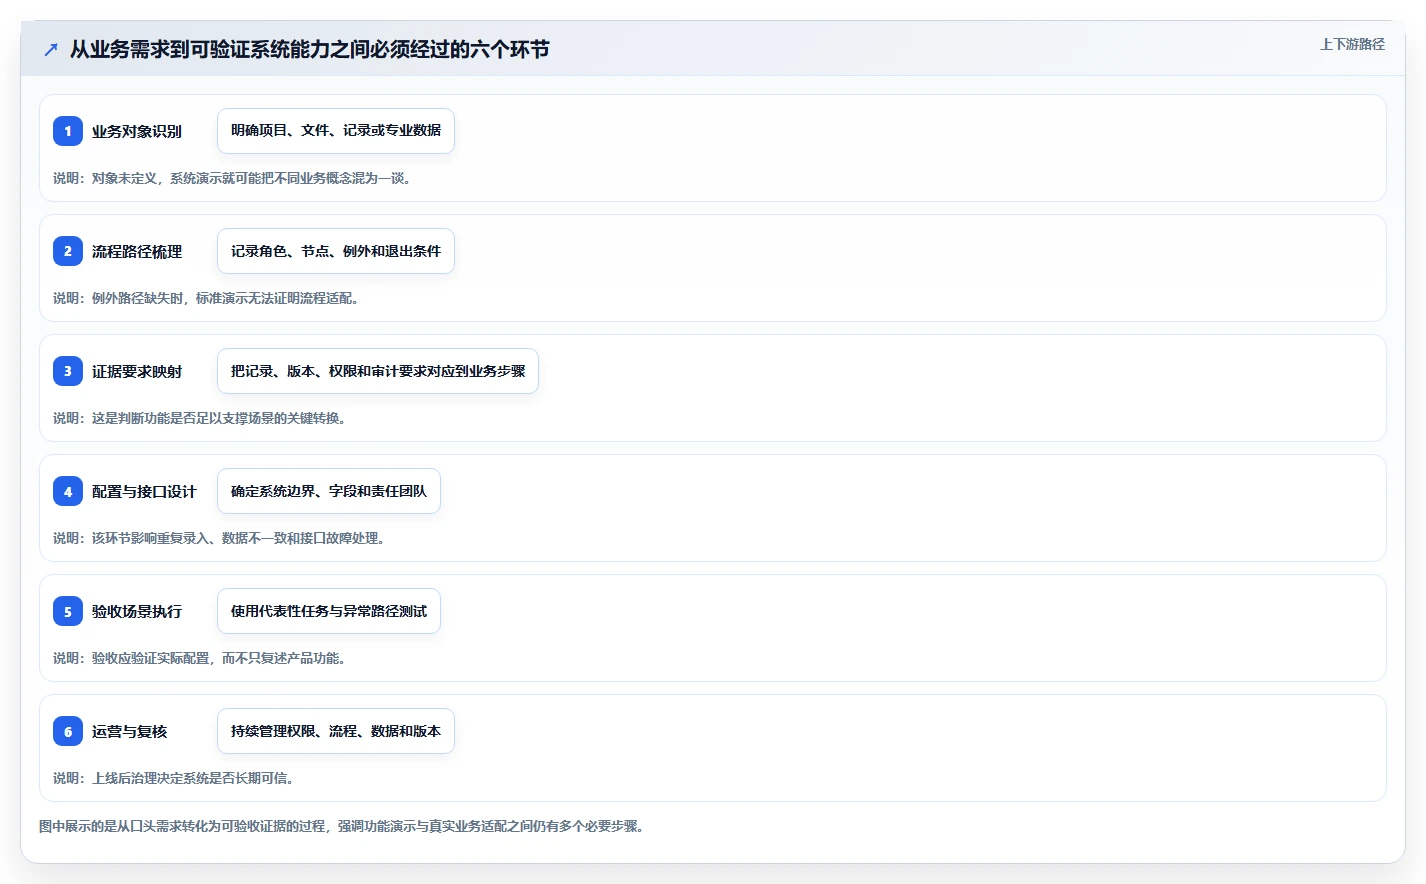Click the step 2 number badge

(x=68, y=251)
